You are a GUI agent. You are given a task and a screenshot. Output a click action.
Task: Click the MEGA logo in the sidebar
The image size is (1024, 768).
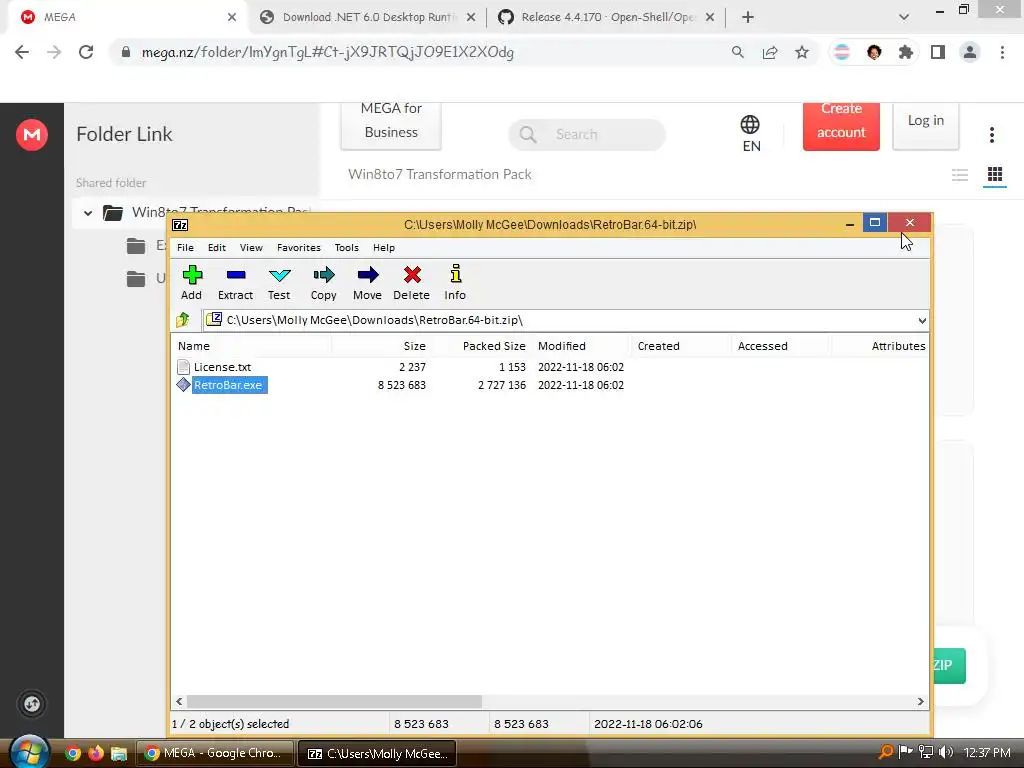tap(31, 135)
